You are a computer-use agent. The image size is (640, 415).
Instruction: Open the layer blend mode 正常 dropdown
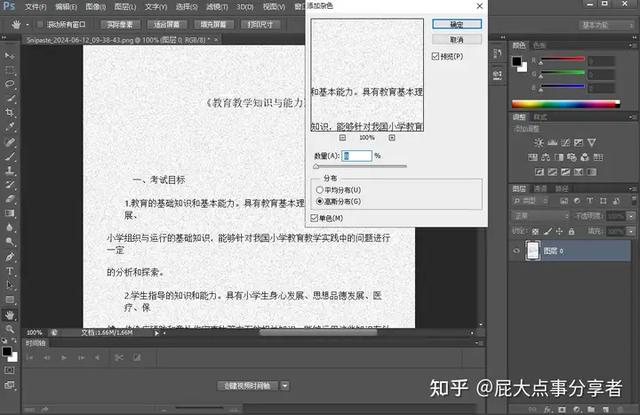coord(540,215)
